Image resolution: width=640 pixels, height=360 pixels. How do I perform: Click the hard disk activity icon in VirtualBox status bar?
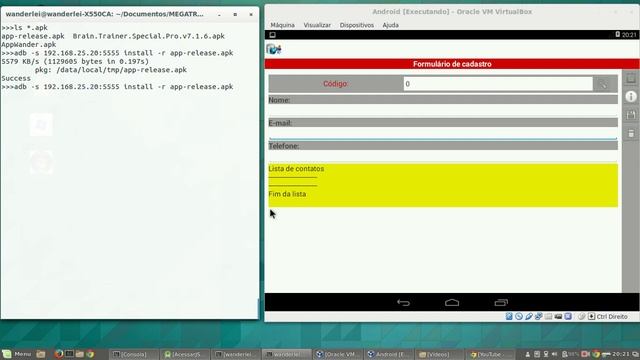(509, 316)
